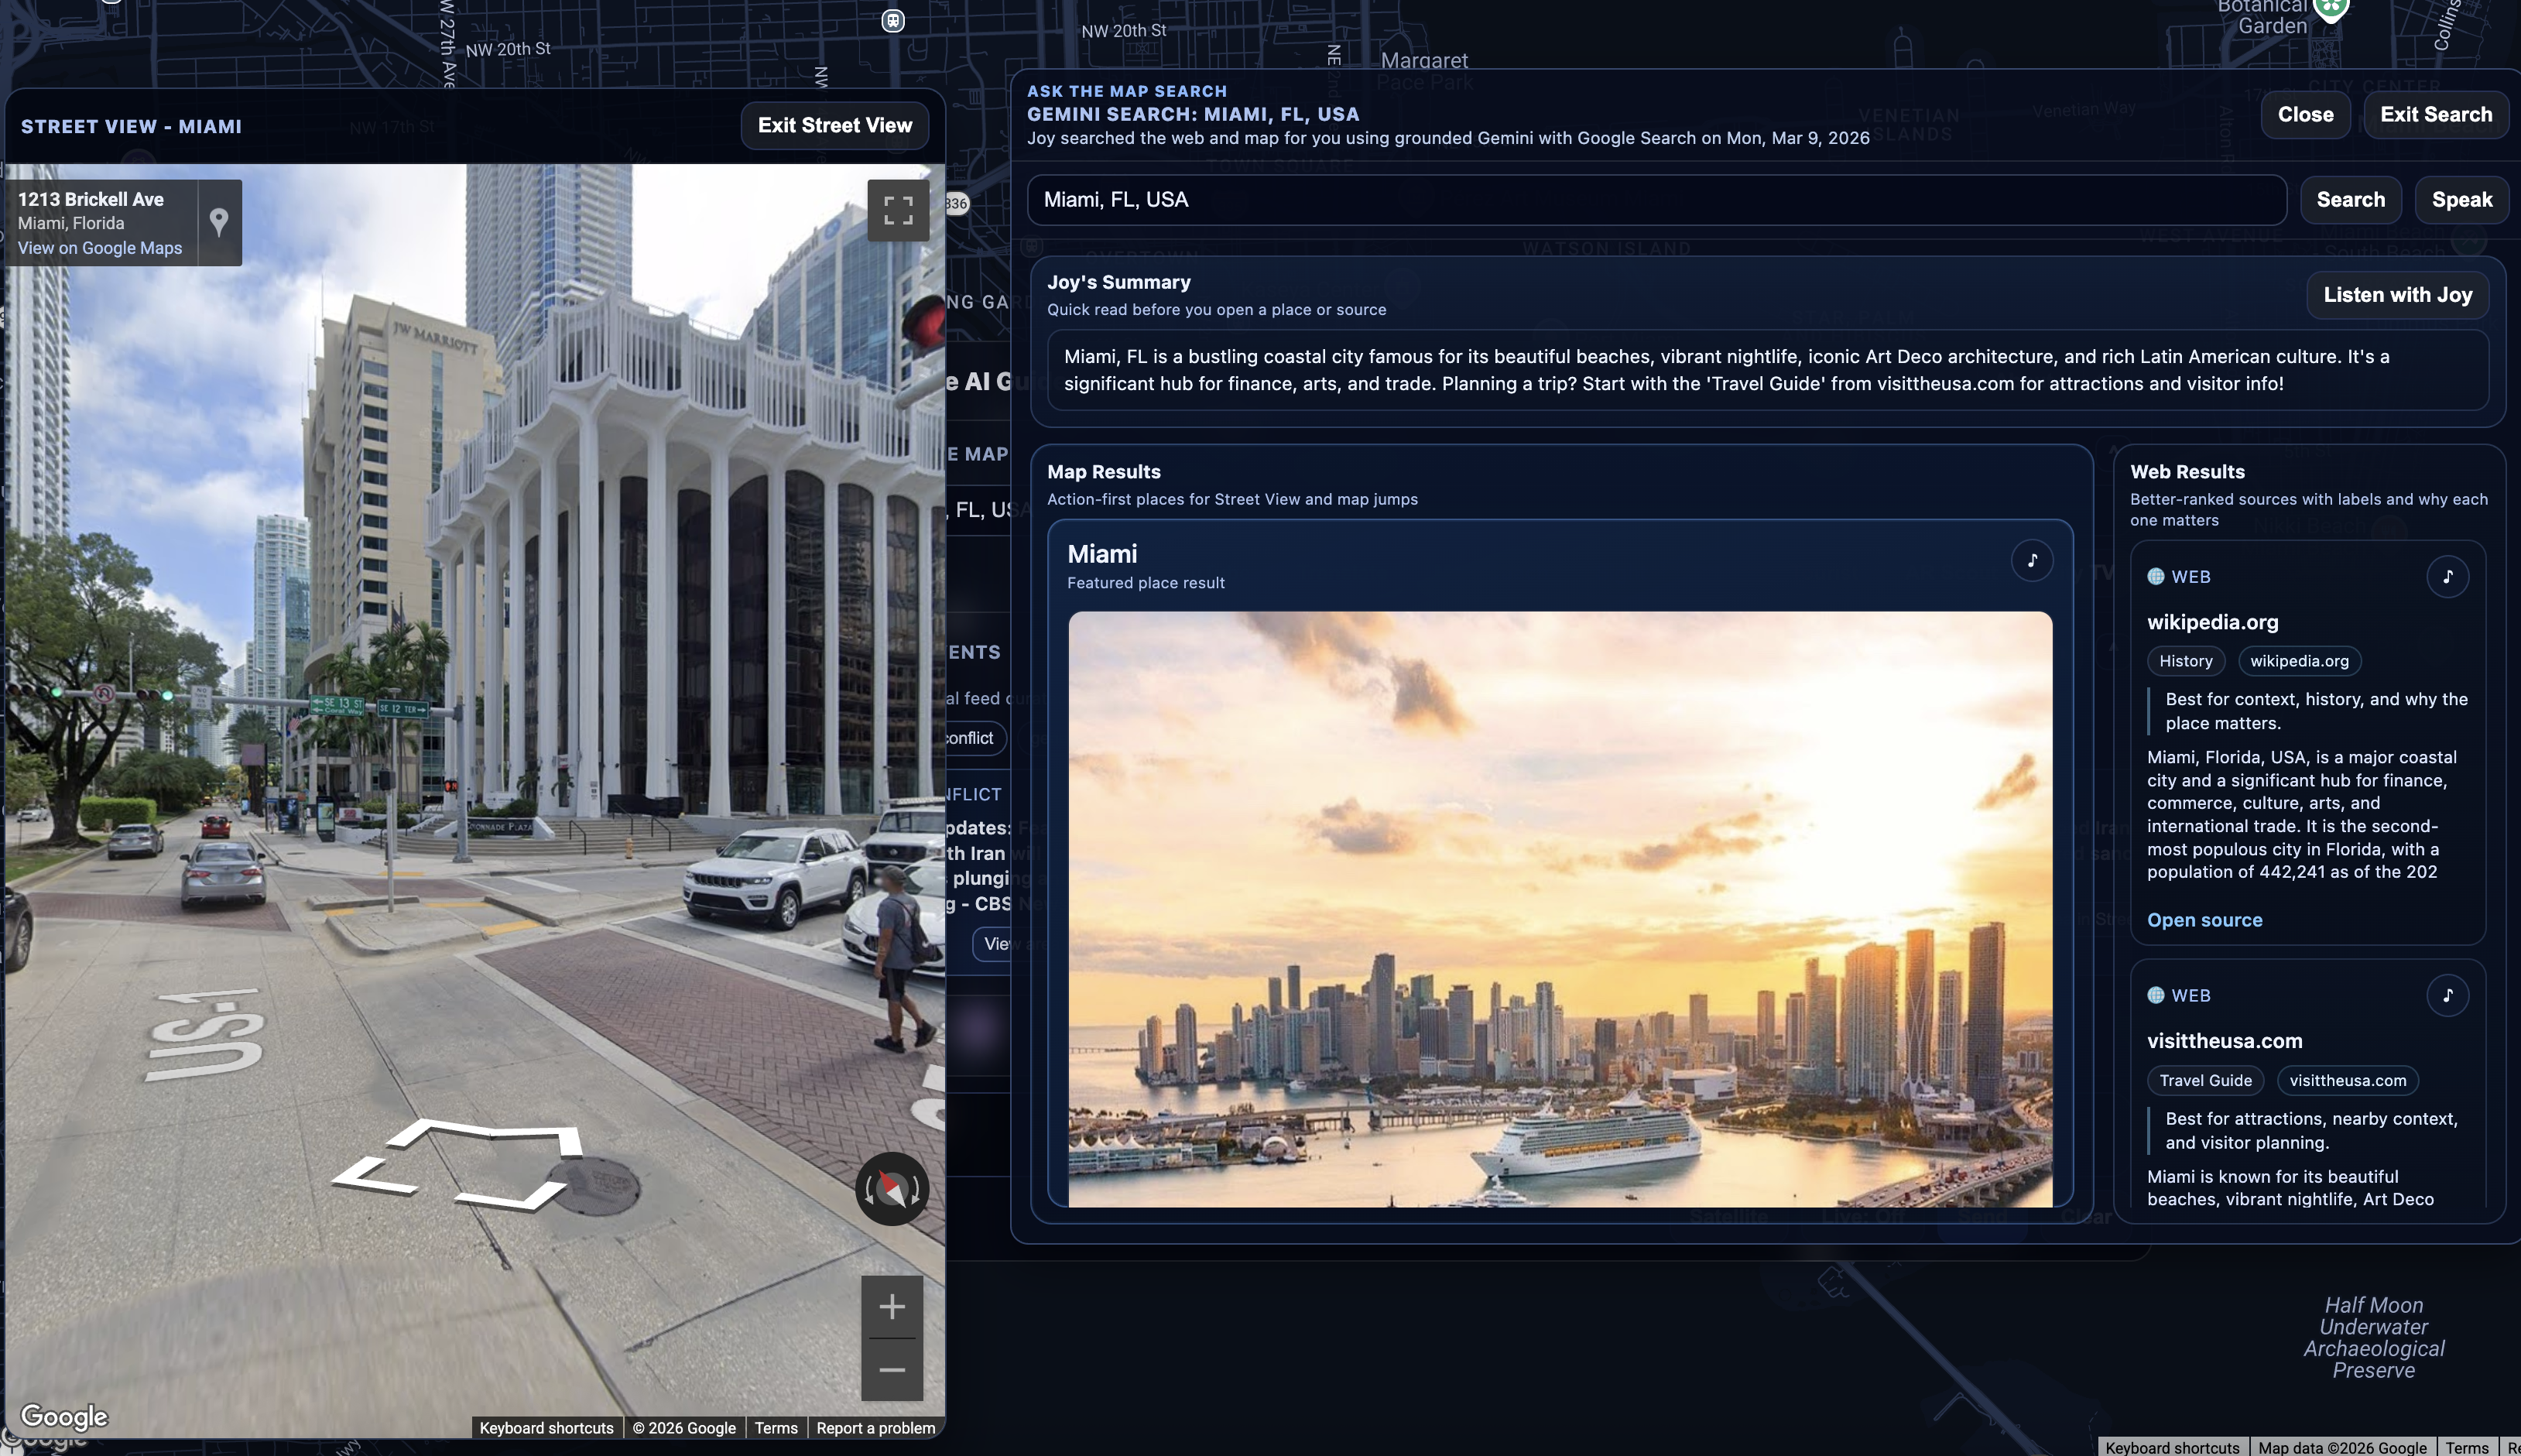Open the View on Google Maps link
The height and width of the screenshot is (1456, 2521).
pyautogui.click(x=100, y=248)
